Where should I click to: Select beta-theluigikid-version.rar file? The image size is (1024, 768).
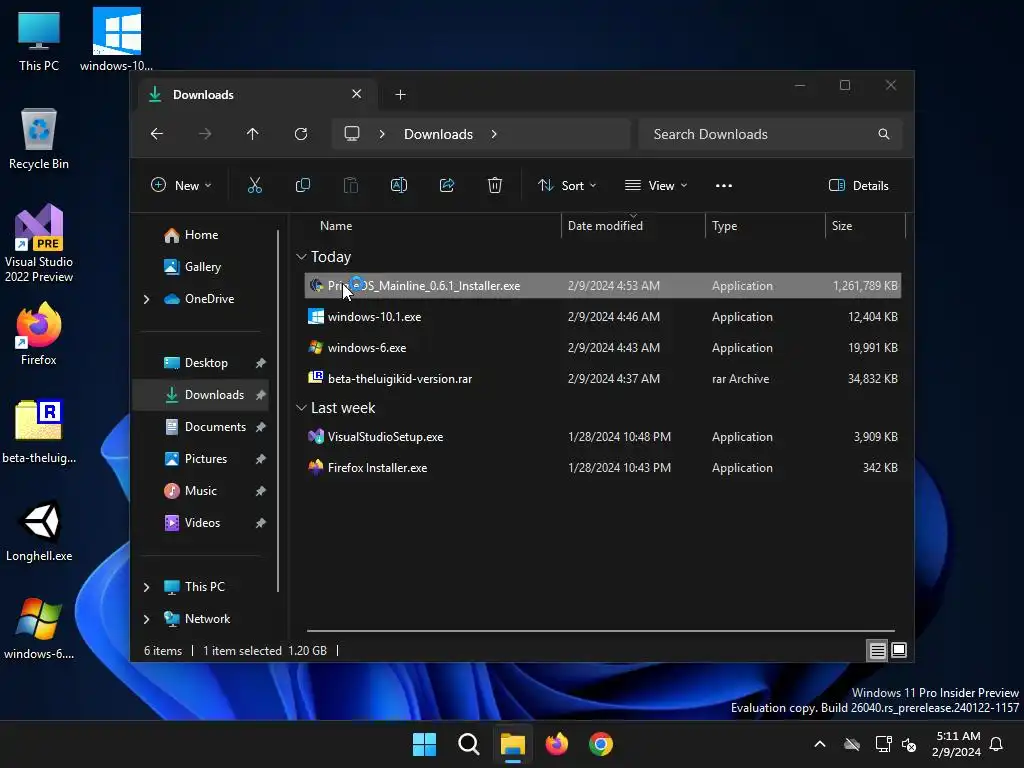tap(603, 379)
